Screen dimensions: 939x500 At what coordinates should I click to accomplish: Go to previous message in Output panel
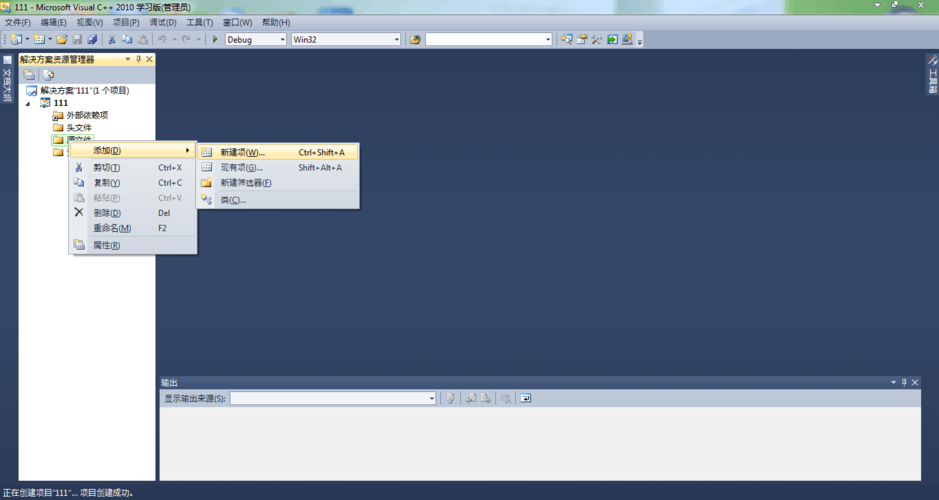point(471,398)
